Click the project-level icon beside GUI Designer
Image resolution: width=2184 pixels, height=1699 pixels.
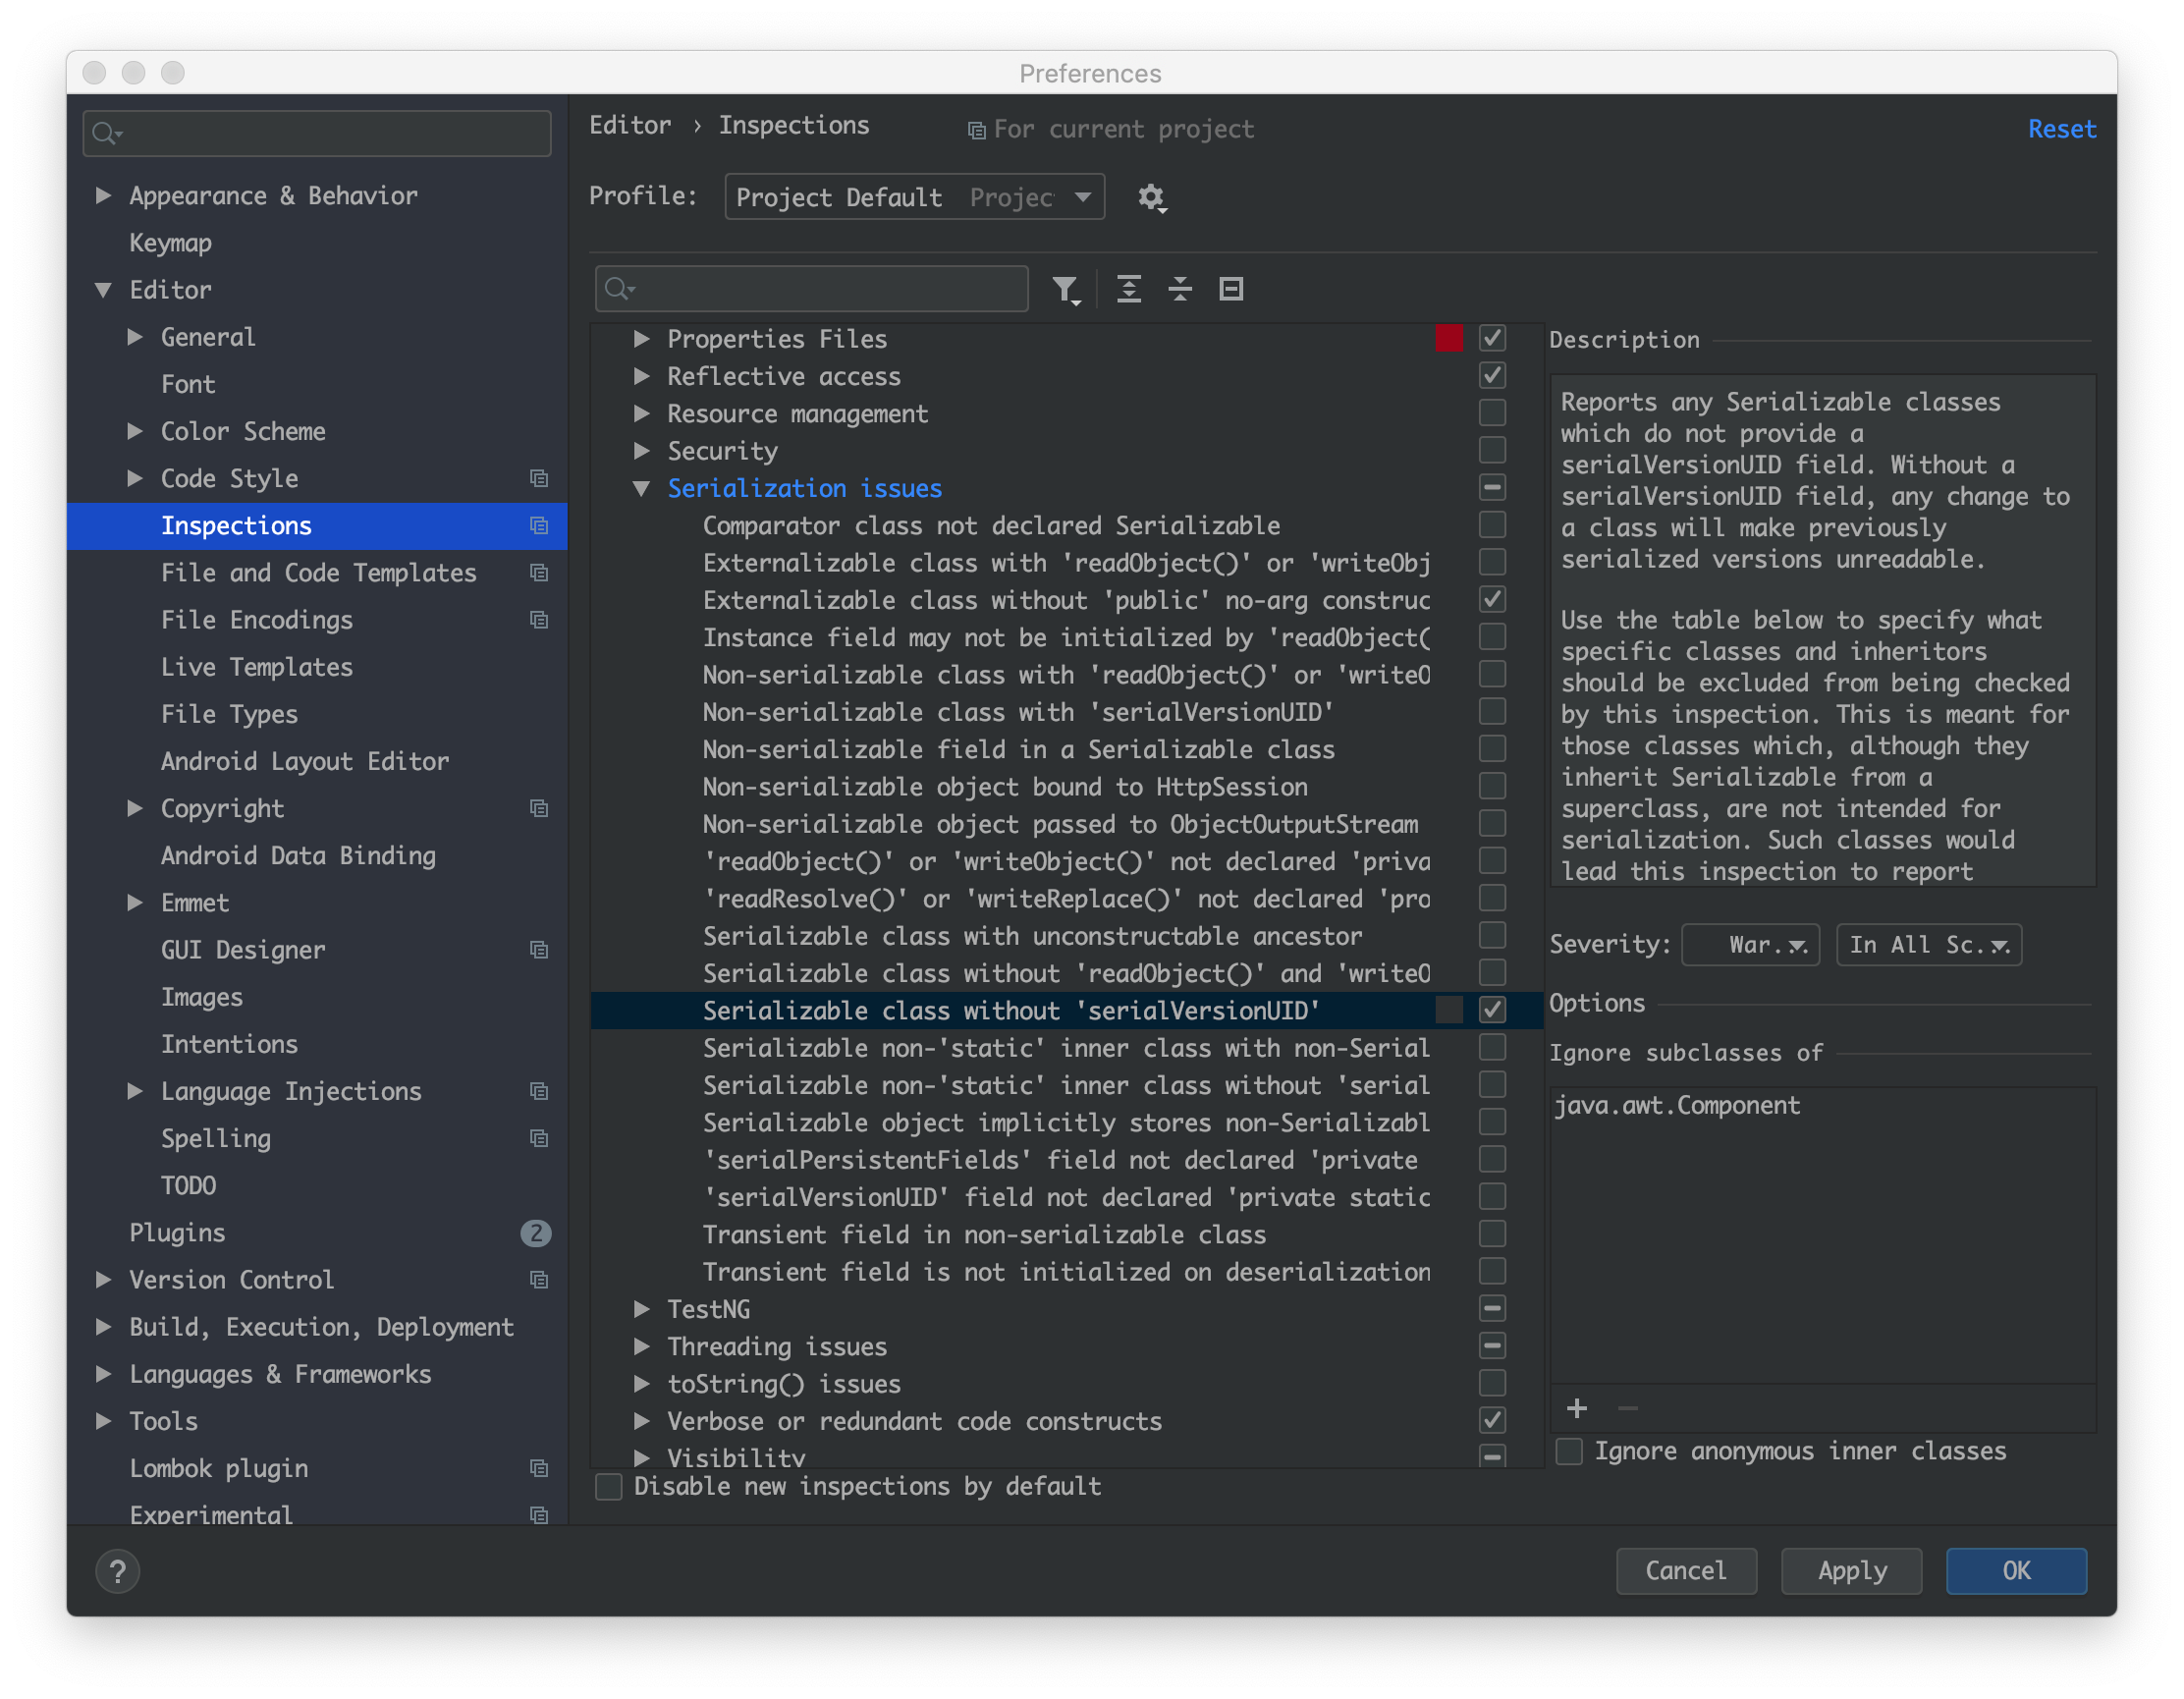[539, 950]
